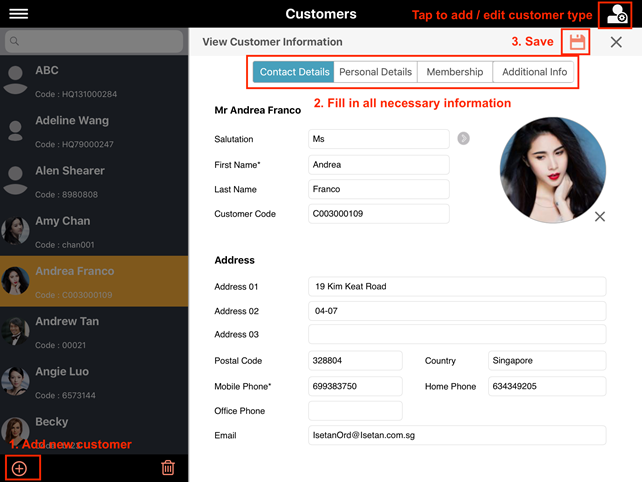The width and height of the screenshot is (642, 482).
Task: Click the 'Mr Andrea Franco' heading
Action: click(258, 110)
